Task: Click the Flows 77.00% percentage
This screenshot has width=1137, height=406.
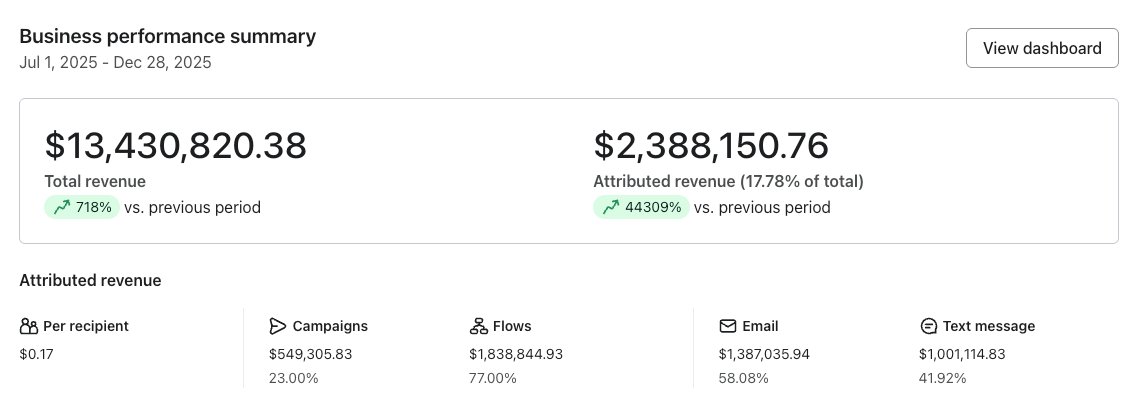Action: [493, 378]
